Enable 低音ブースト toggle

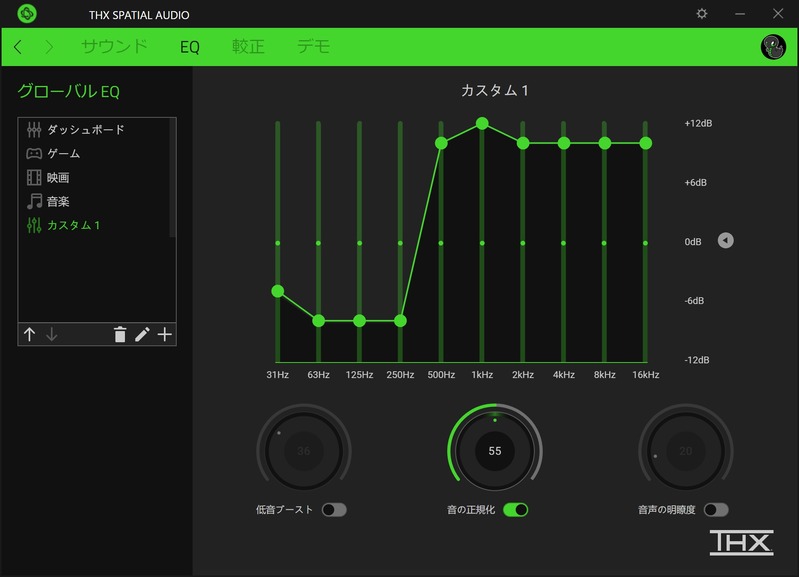click(334, 510)
